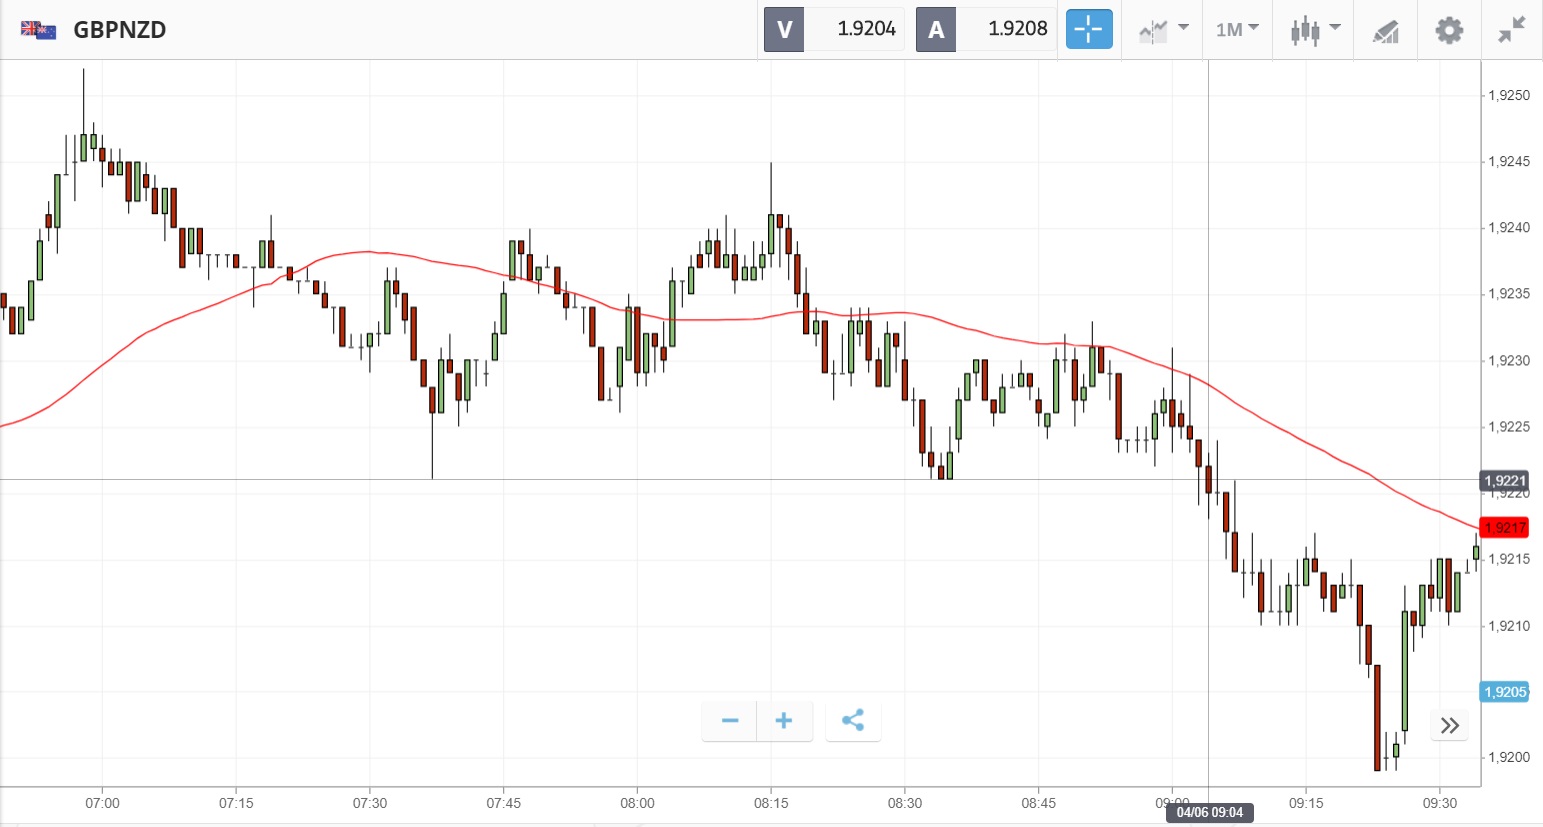Viewport: 1543px width, 827px height.
Task: Click the grey 1,9221 crosshair price label
Action: pos(1505,481)
